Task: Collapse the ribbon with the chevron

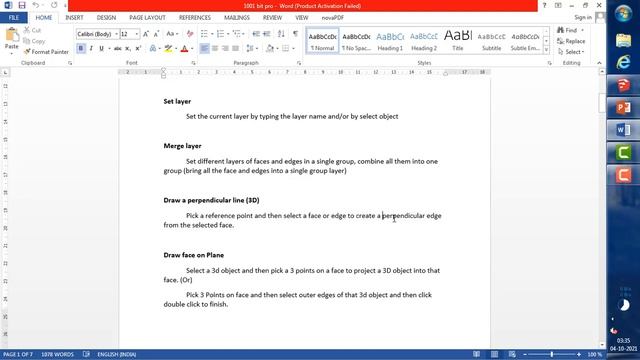Action: [x=599, y=63]
